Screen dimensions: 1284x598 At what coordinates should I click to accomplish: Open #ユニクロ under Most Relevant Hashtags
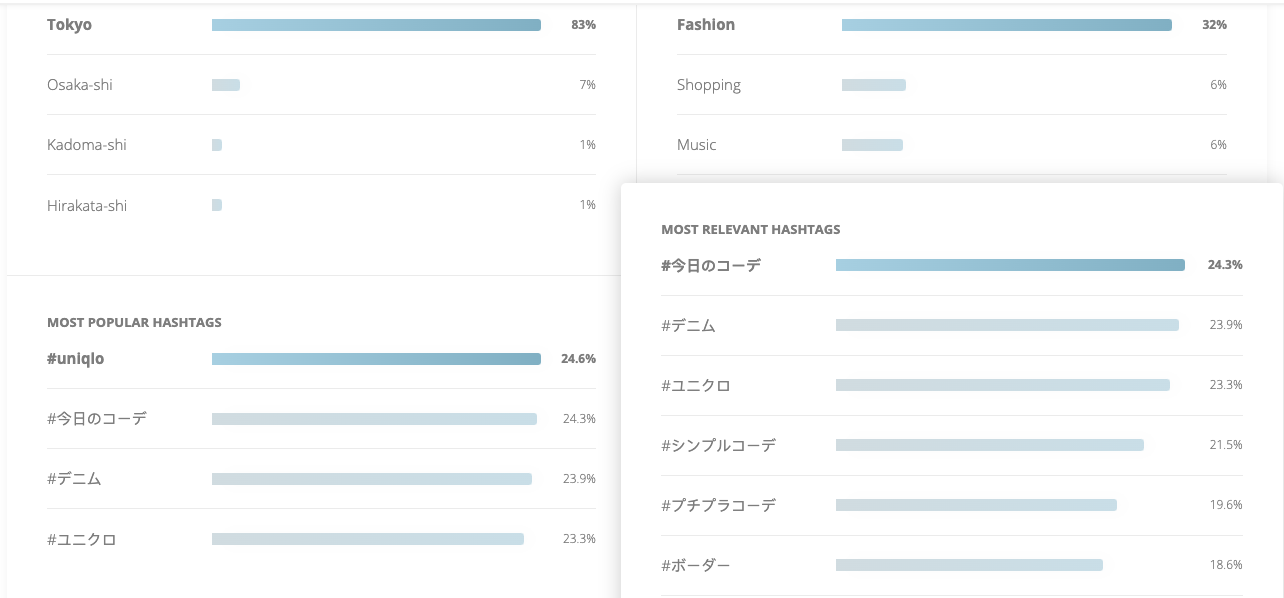[696, 386]
